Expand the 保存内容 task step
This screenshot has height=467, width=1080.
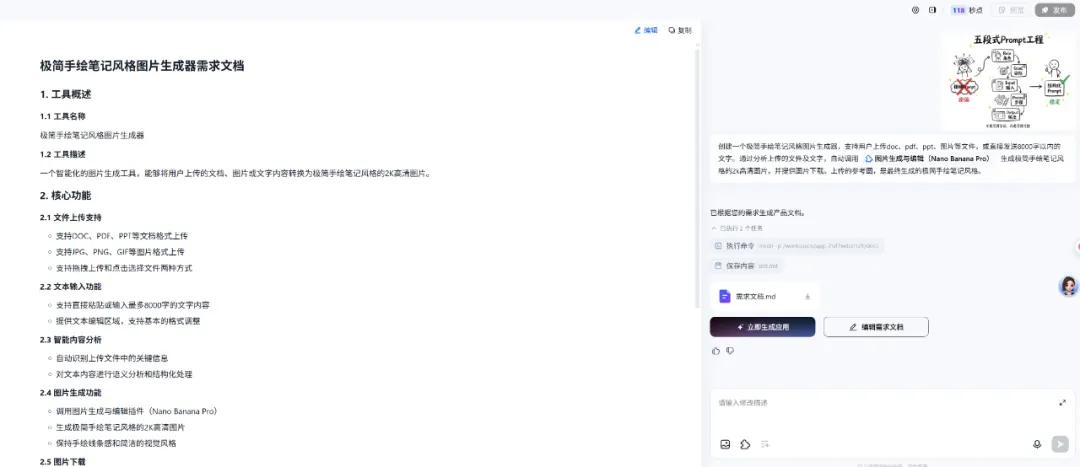click(739, 266)
